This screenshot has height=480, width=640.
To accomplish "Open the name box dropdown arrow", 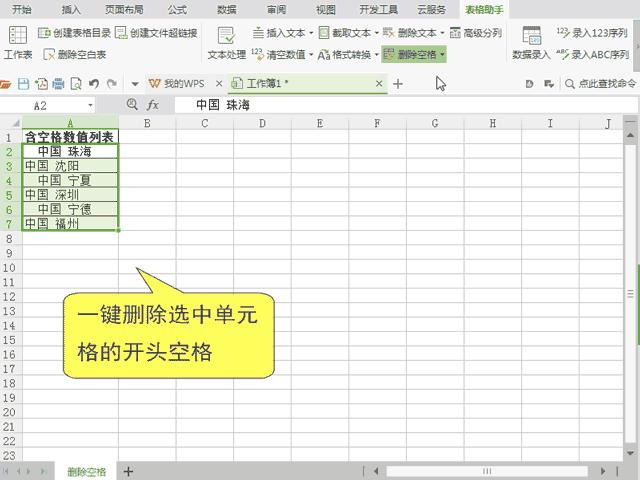I will 91,106.
